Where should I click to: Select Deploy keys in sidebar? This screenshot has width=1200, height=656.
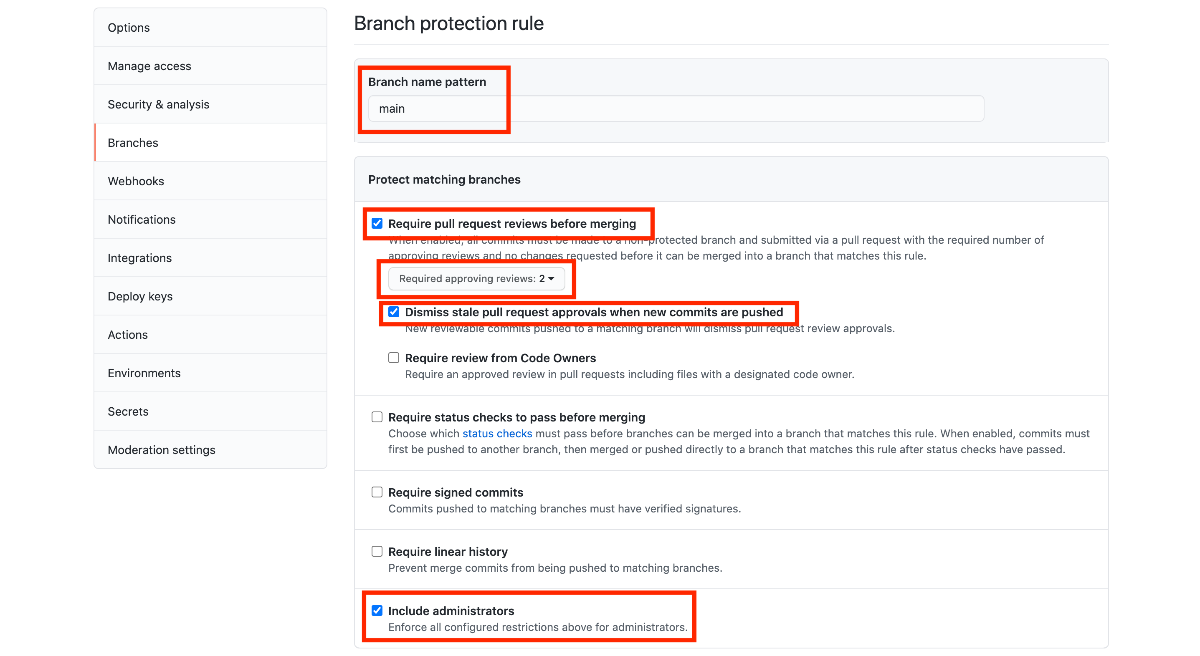click(210, 296)
